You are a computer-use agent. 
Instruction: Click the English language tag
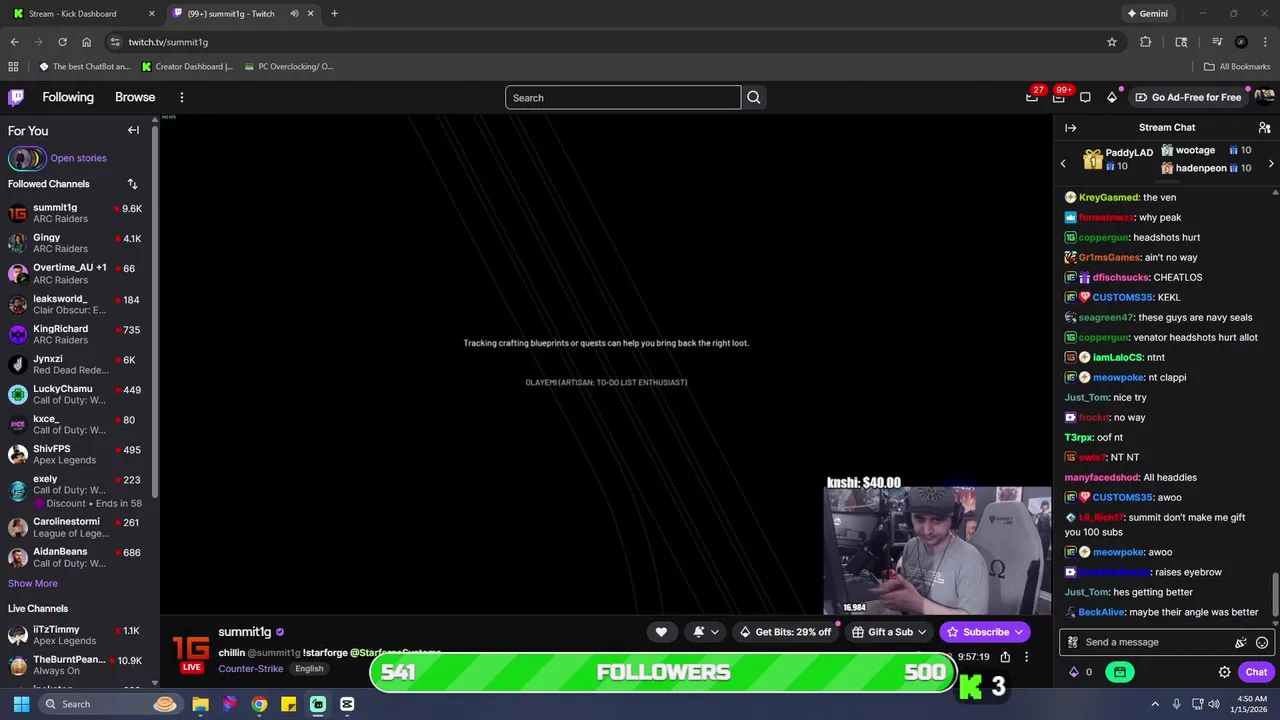(x=309, y=669)
